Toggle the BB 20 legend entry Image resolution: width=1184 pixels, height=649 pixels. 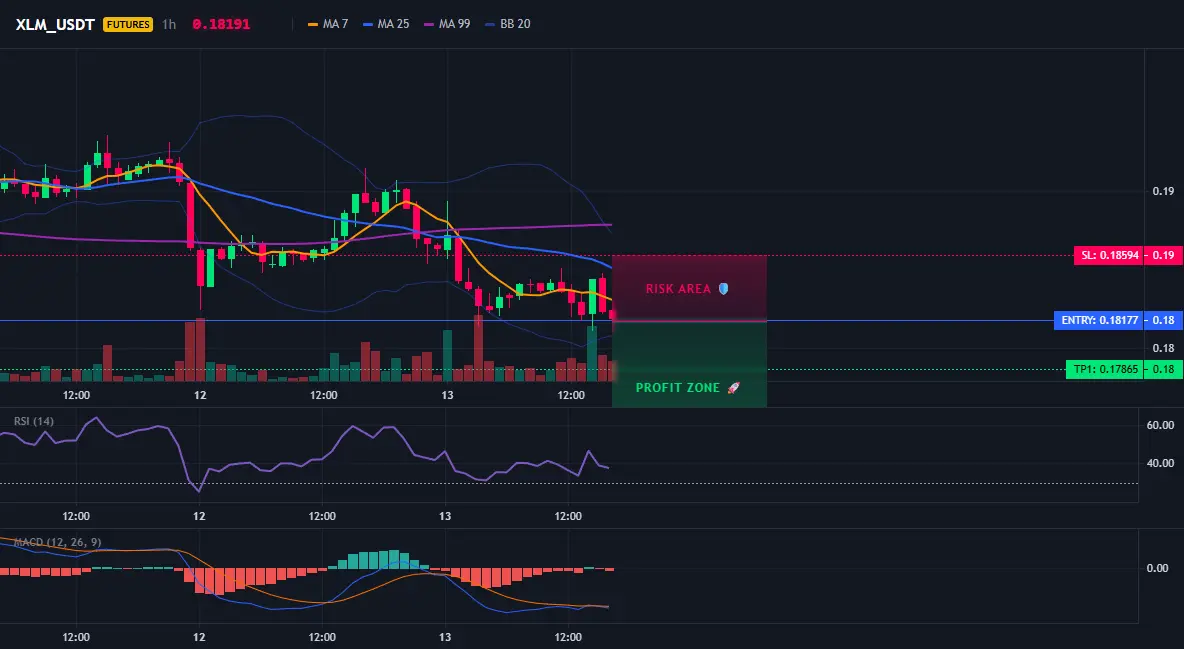point(508,24)
